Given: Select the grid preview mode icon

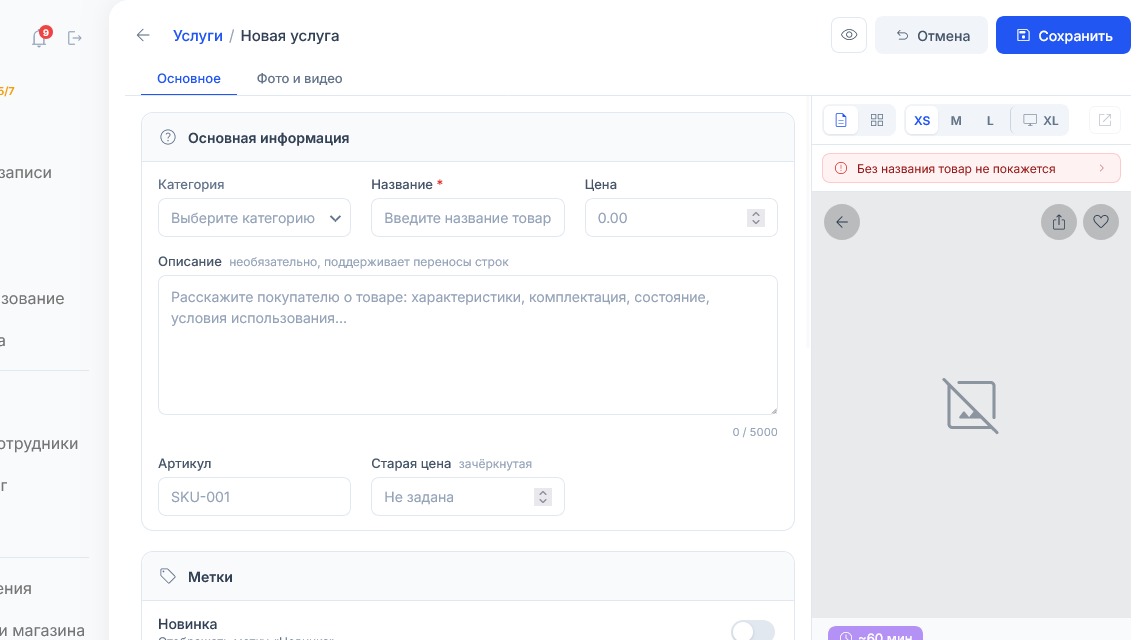Looking at the screenshot, I should [876, 121].
